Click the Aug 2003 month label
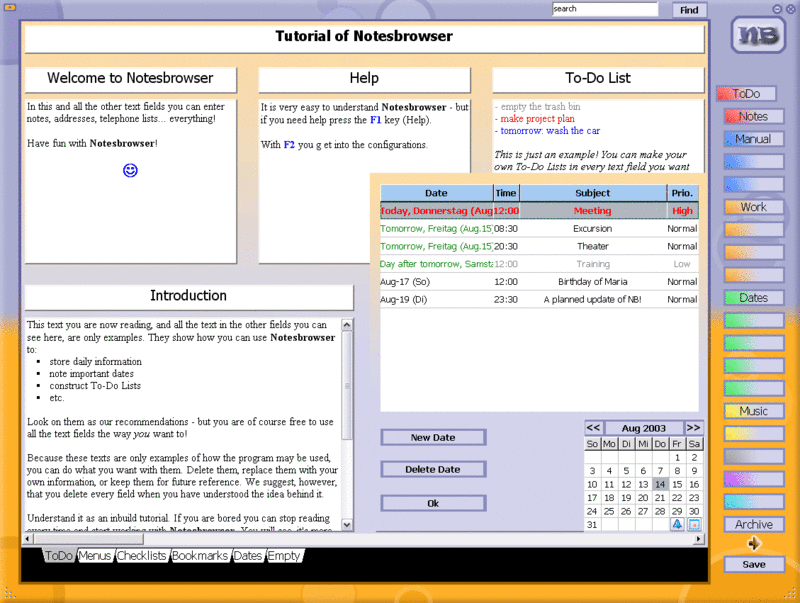 click(643, 428)
